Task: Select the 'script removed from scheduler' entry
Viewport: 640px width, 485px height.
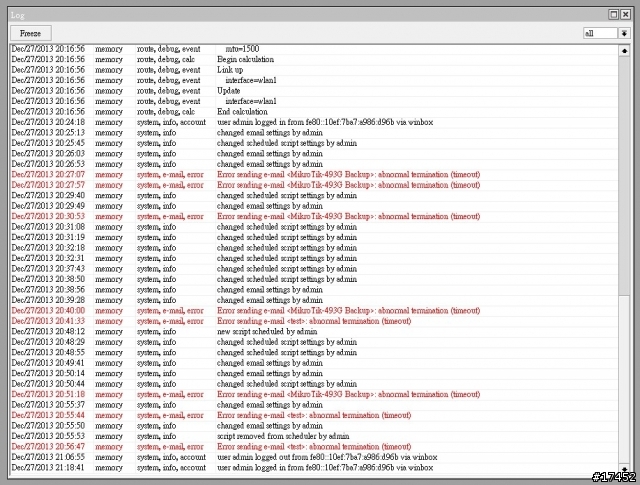Action: pos(314,436)
